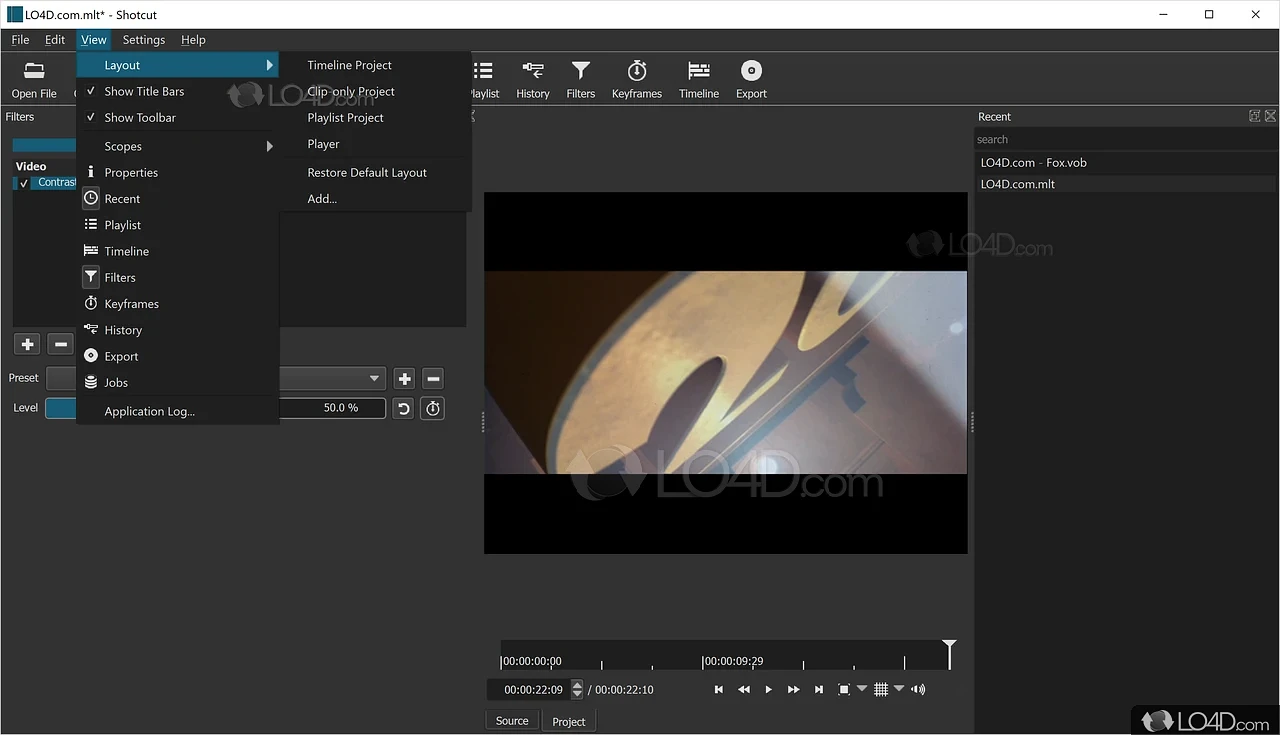Mute audio with the speaker icon
This screenshot has width=1280, height=735.
[x=917, y=689]
